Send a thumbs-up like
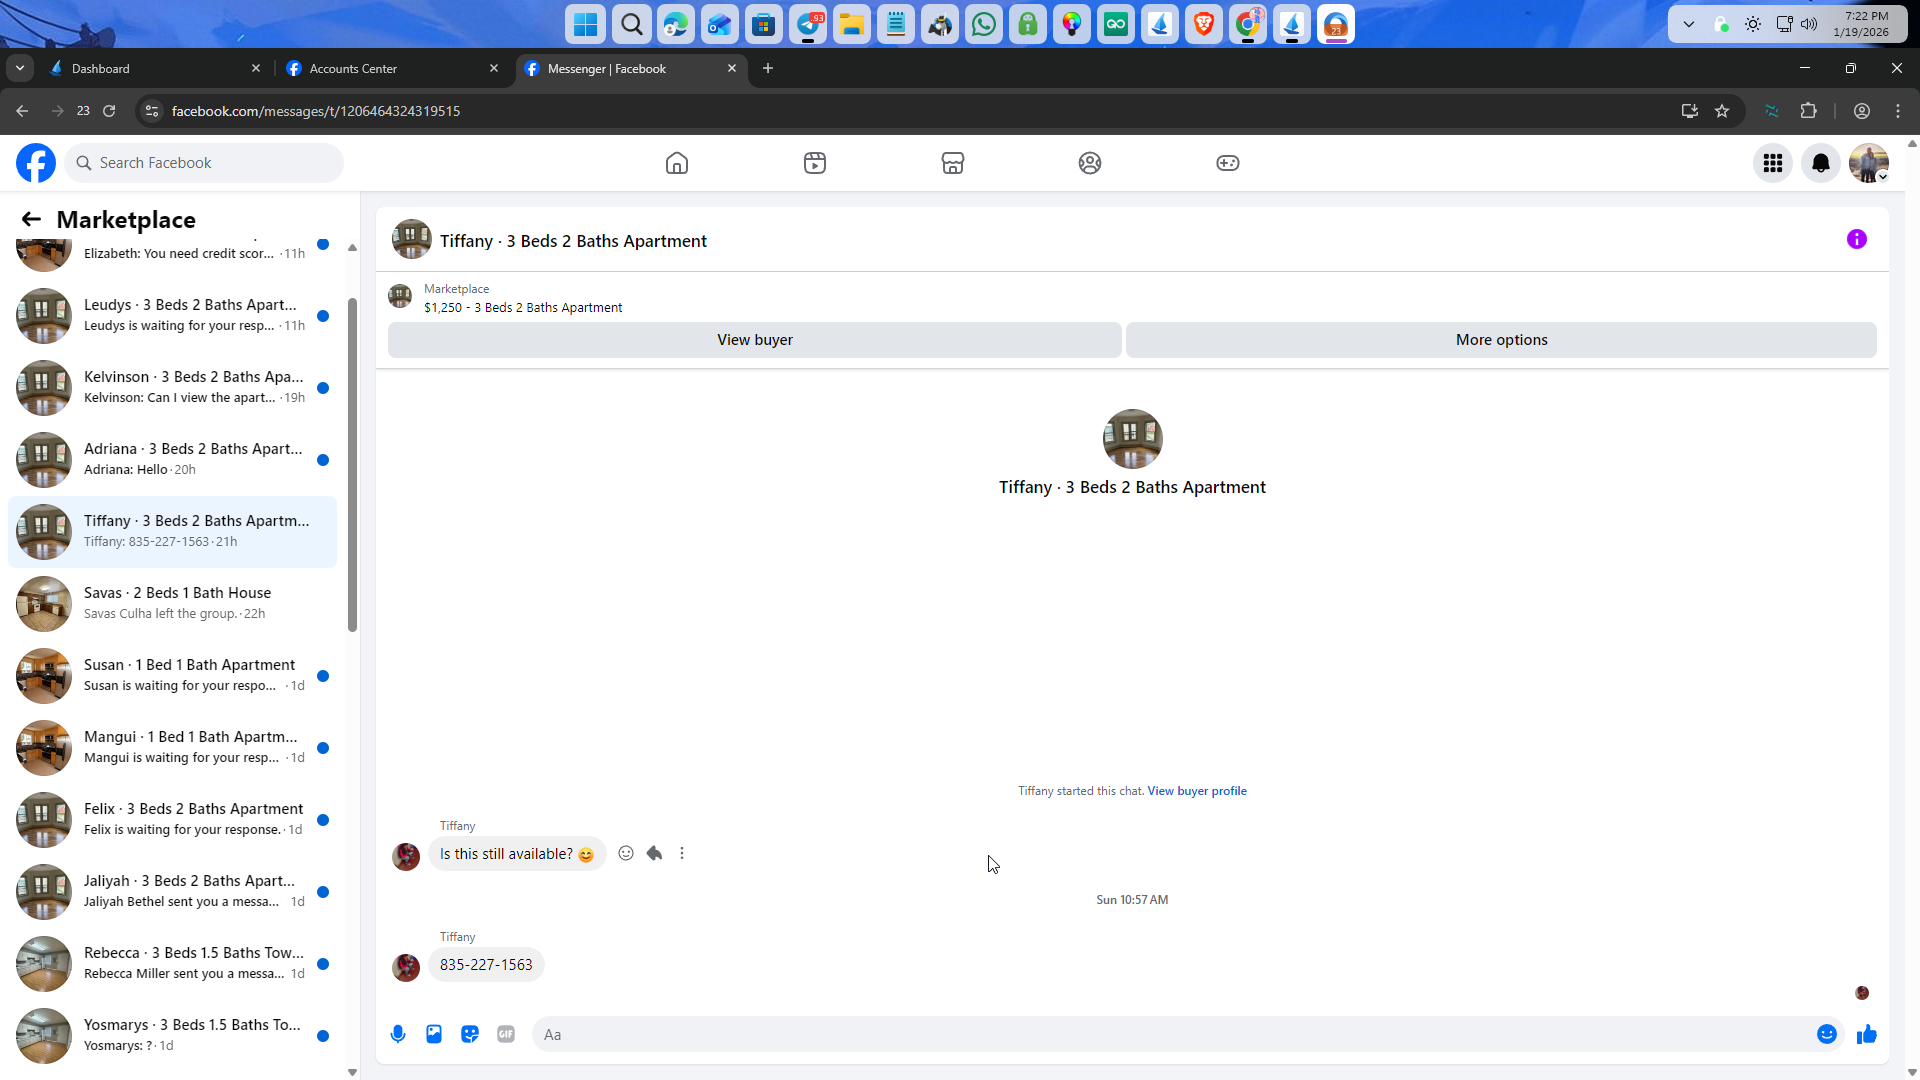The image size is (1920, 1080). [x=1866, y=1034]
